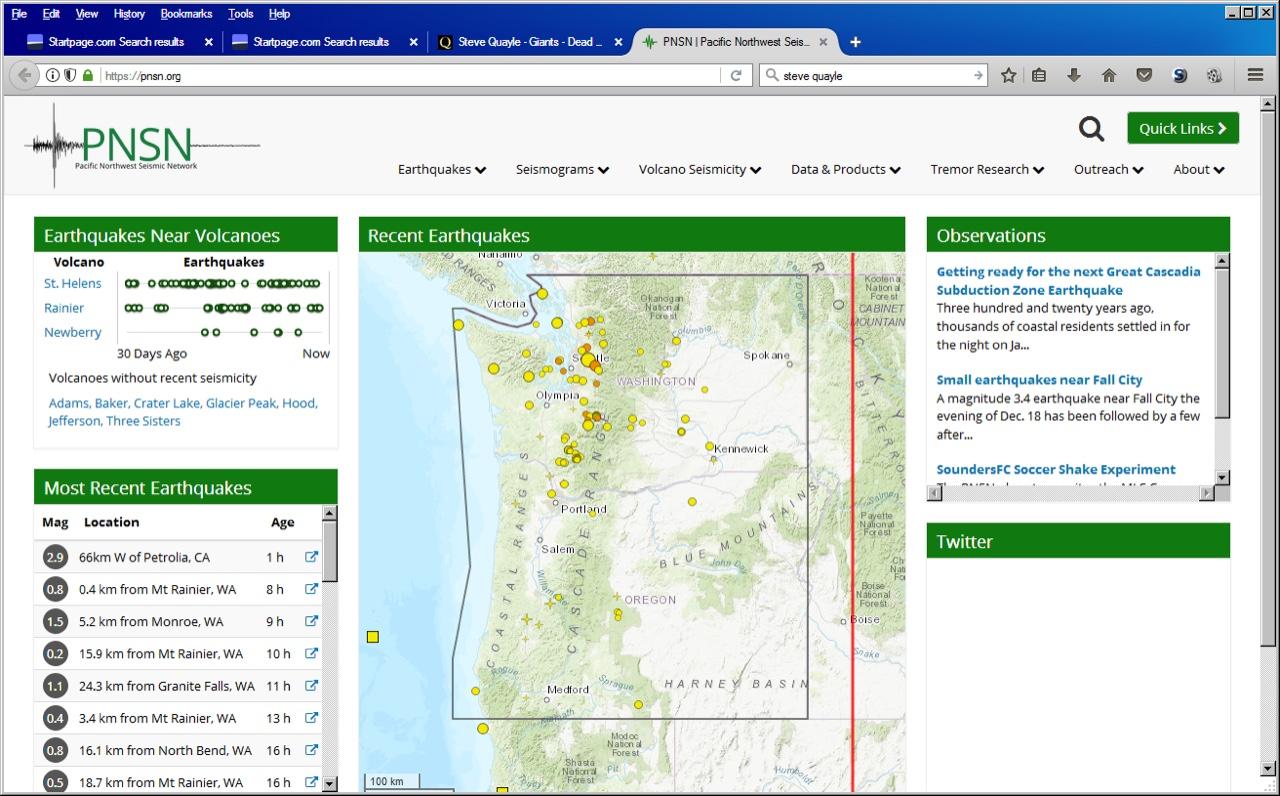Click the St. Helens volcano link
1280x796 pixels.
pyautogui.click(x=72, y=284)
